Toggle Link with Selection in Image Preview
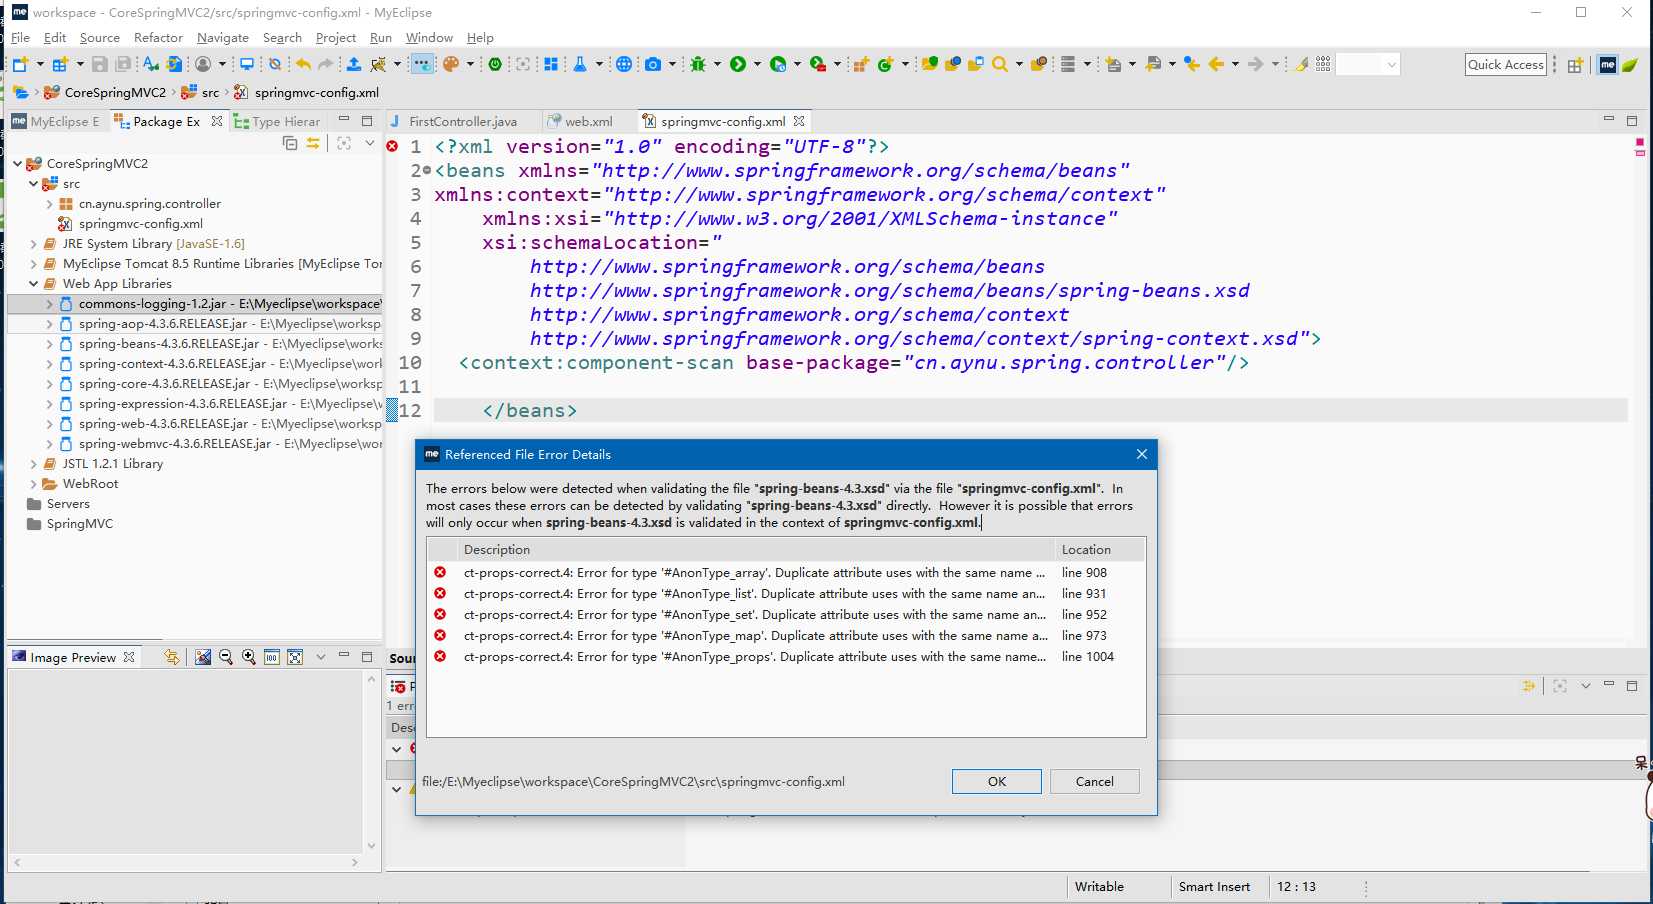 pyautogui.click(x=172, y=657)
